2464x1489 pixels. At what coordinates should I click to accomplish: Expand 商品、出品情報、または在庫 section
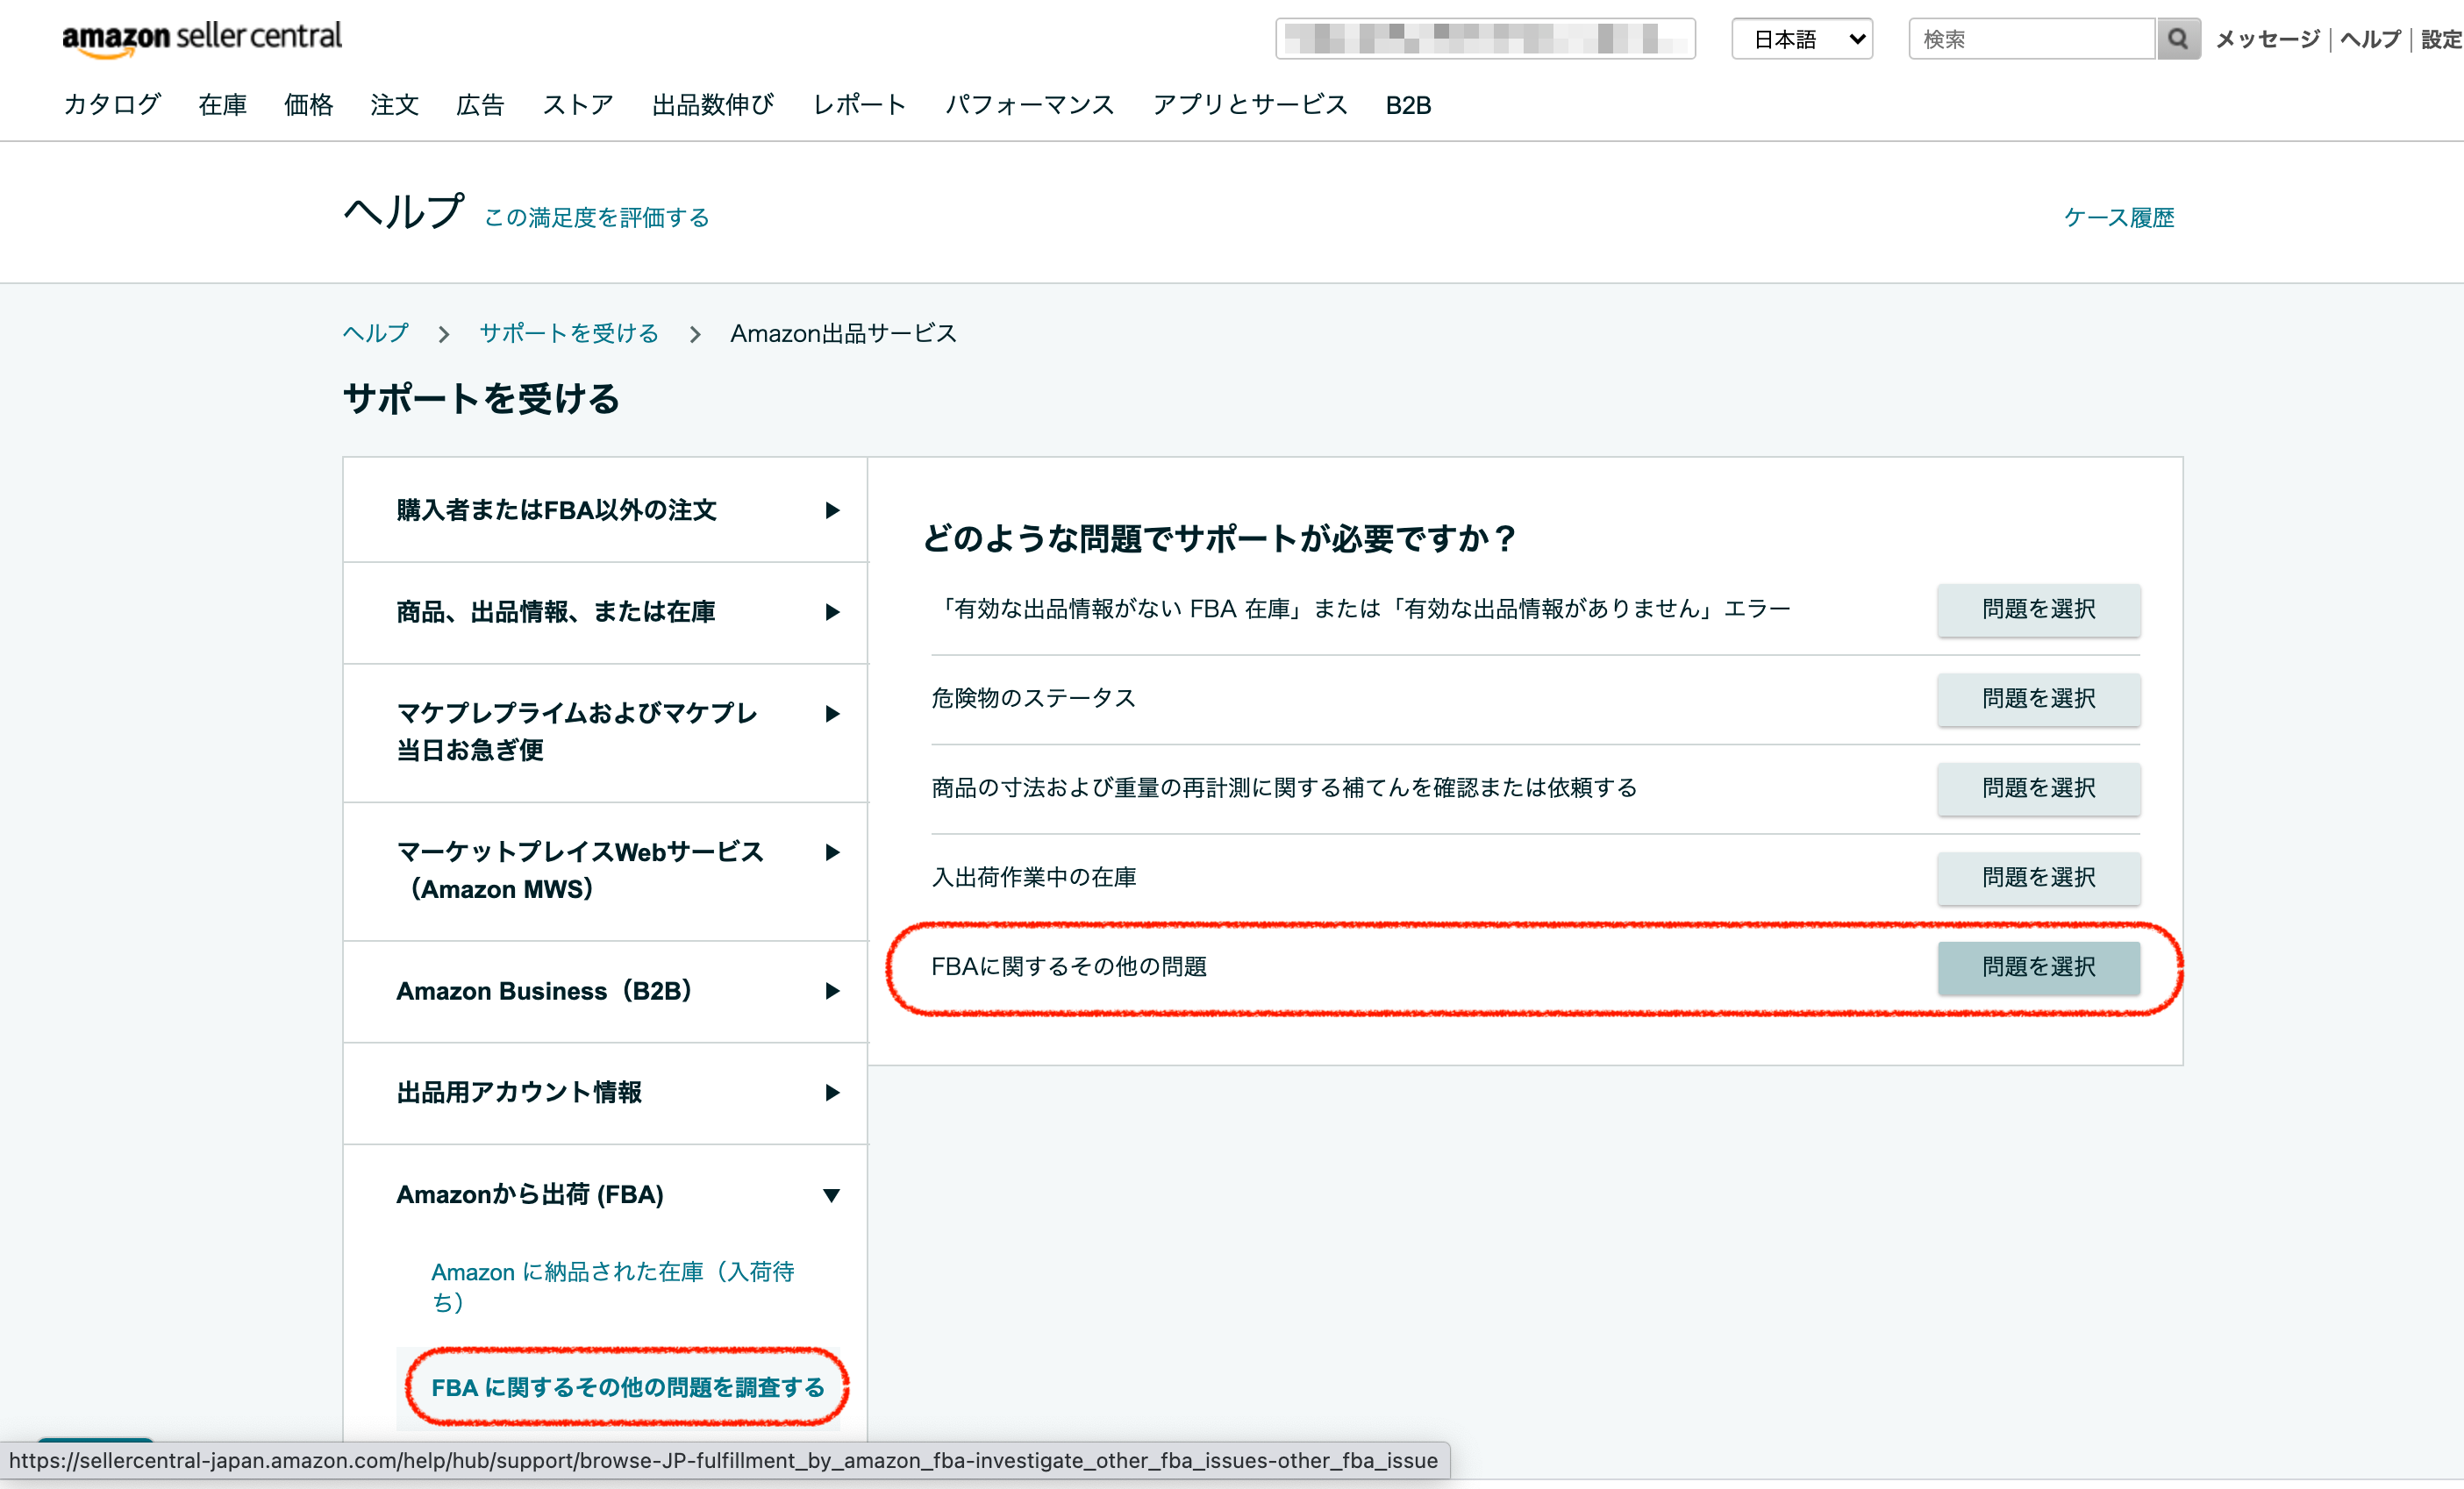(831, 612)
